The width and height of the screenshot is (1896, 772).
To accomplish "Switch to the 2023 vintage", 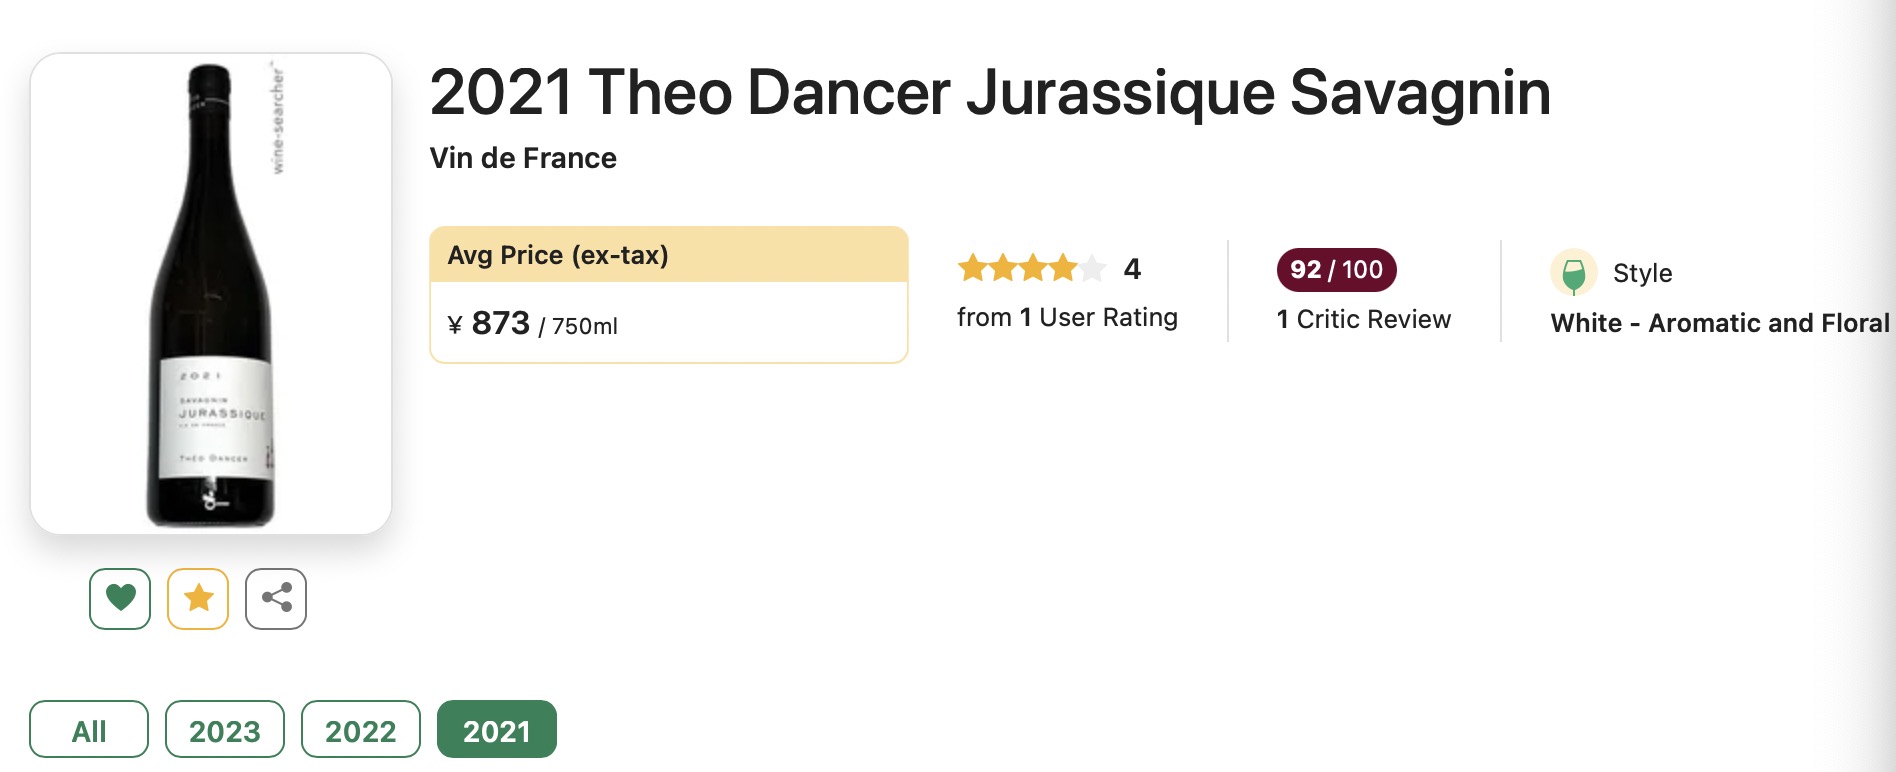I will point(225,730).
